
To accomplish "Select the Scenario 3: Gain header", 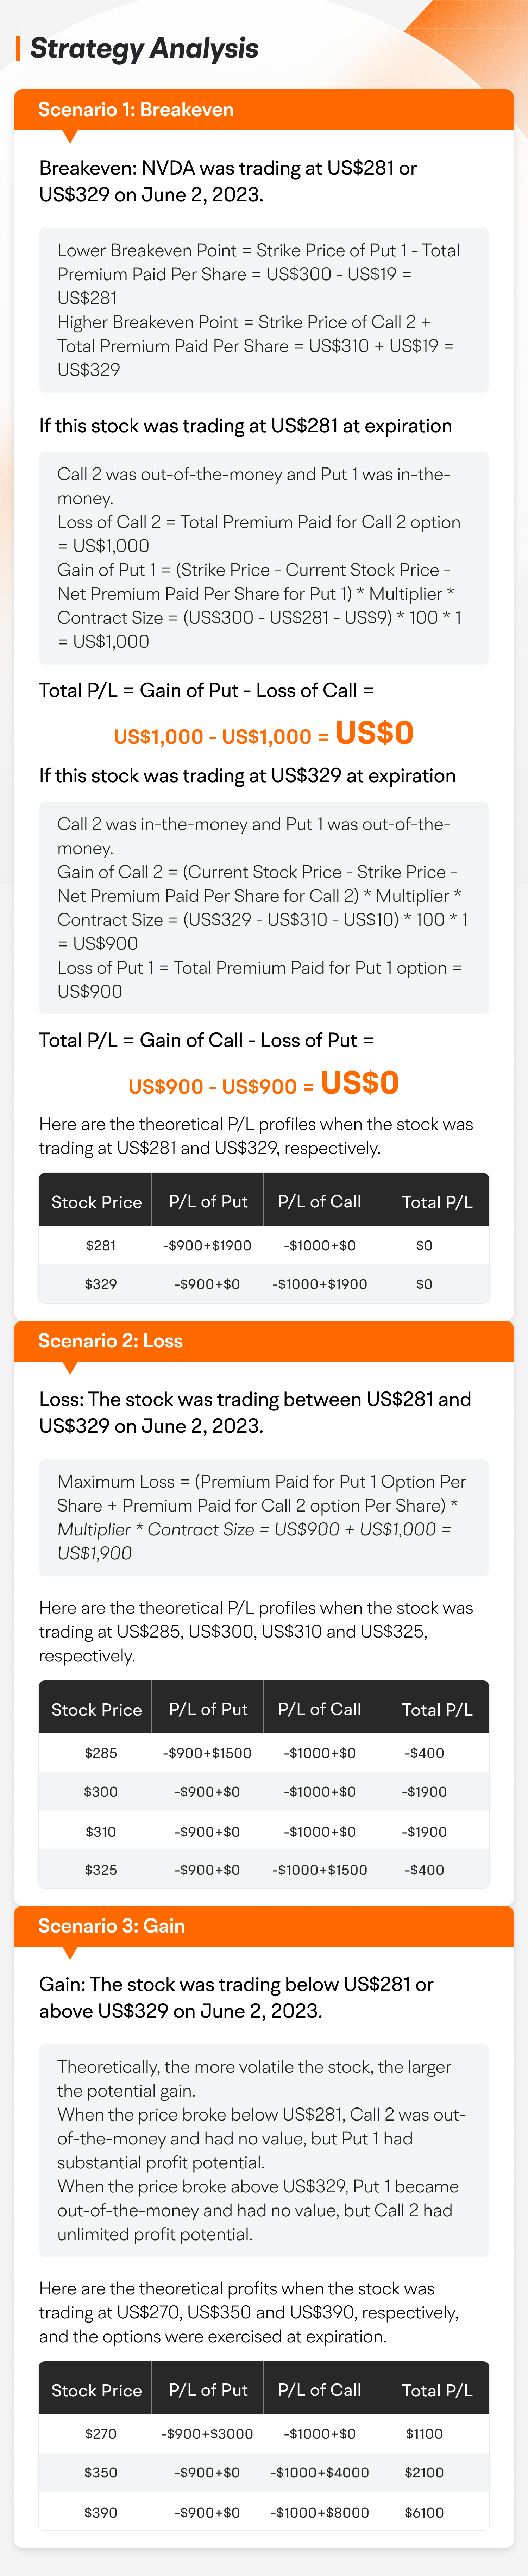I will tap(264, 1926).
